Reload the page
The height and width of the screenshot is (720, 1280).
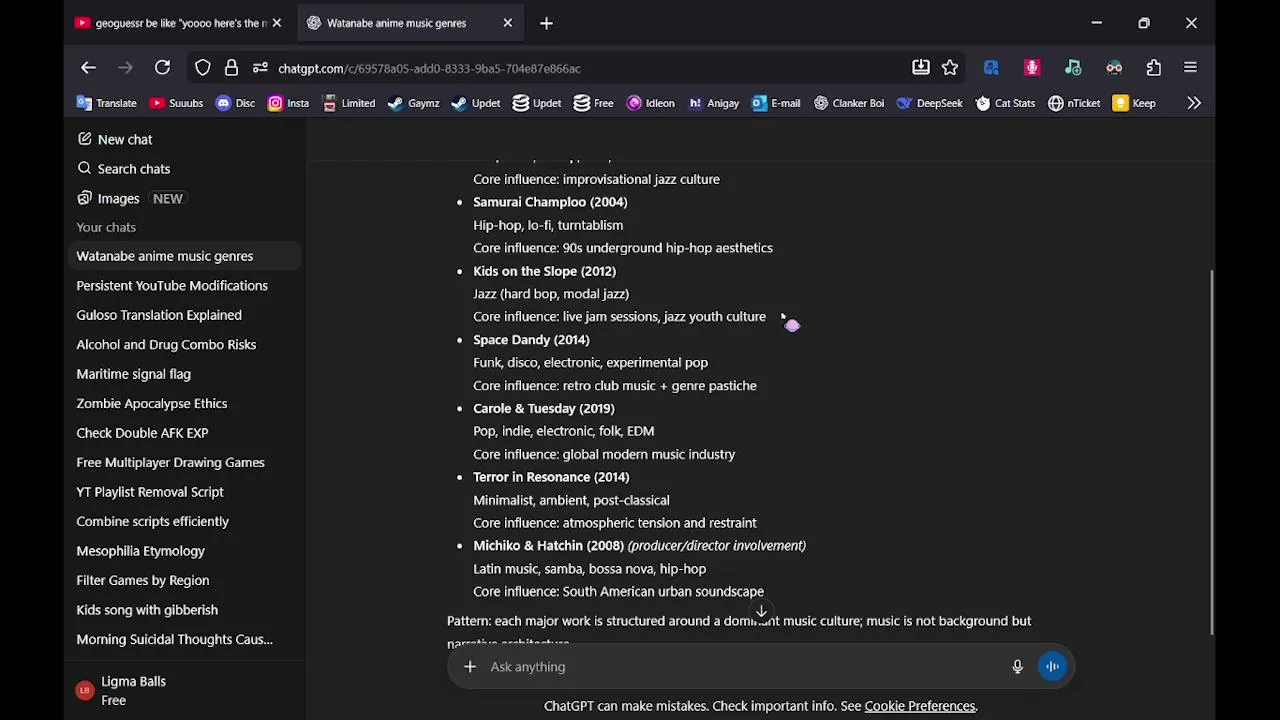coord(162,68)
